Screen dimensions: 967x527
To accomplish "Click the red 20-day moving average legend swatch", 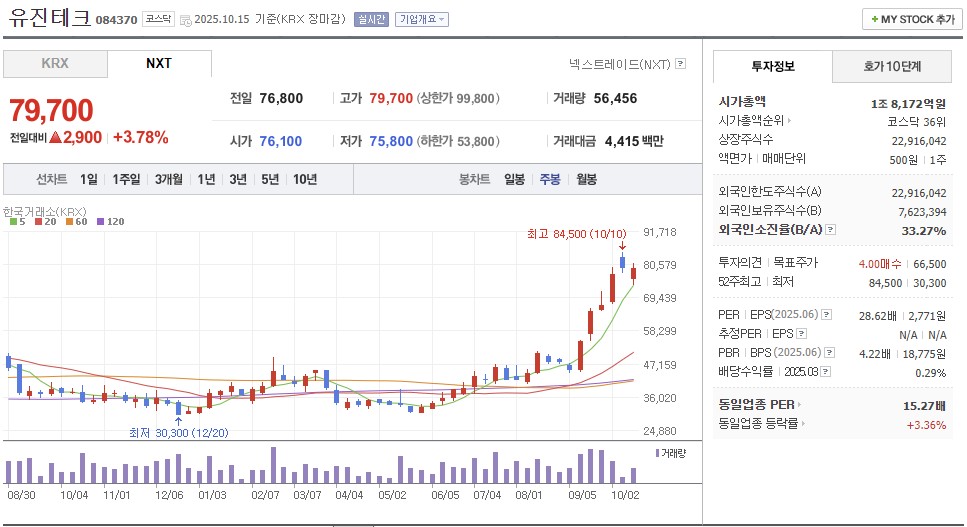I will point(38,222).
